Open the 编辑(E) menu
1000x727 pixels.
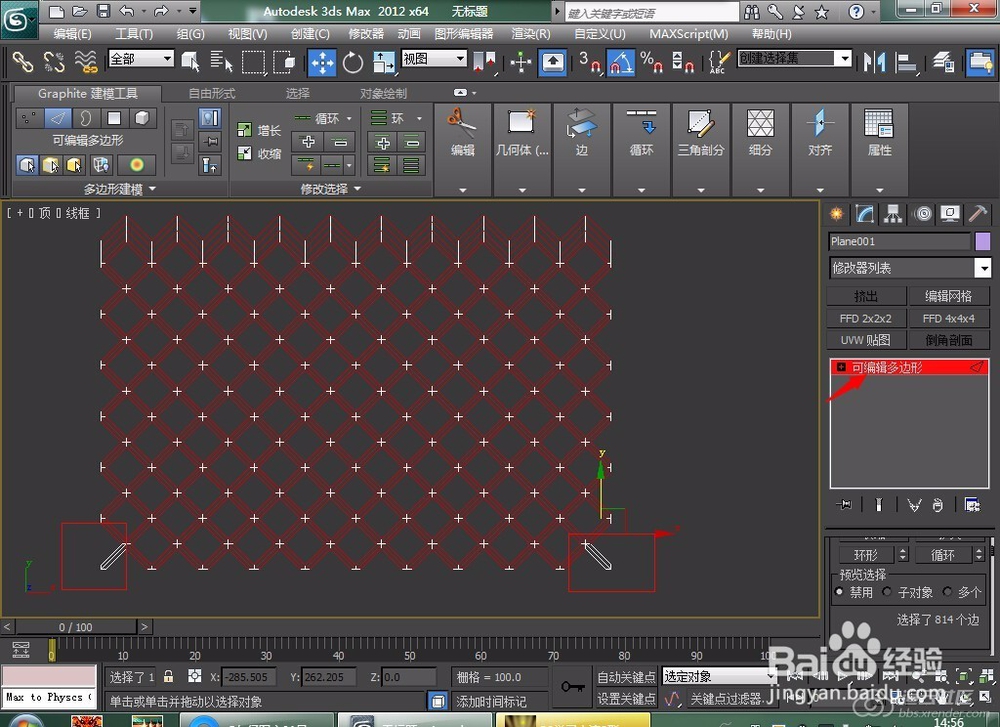coord(72,34)
